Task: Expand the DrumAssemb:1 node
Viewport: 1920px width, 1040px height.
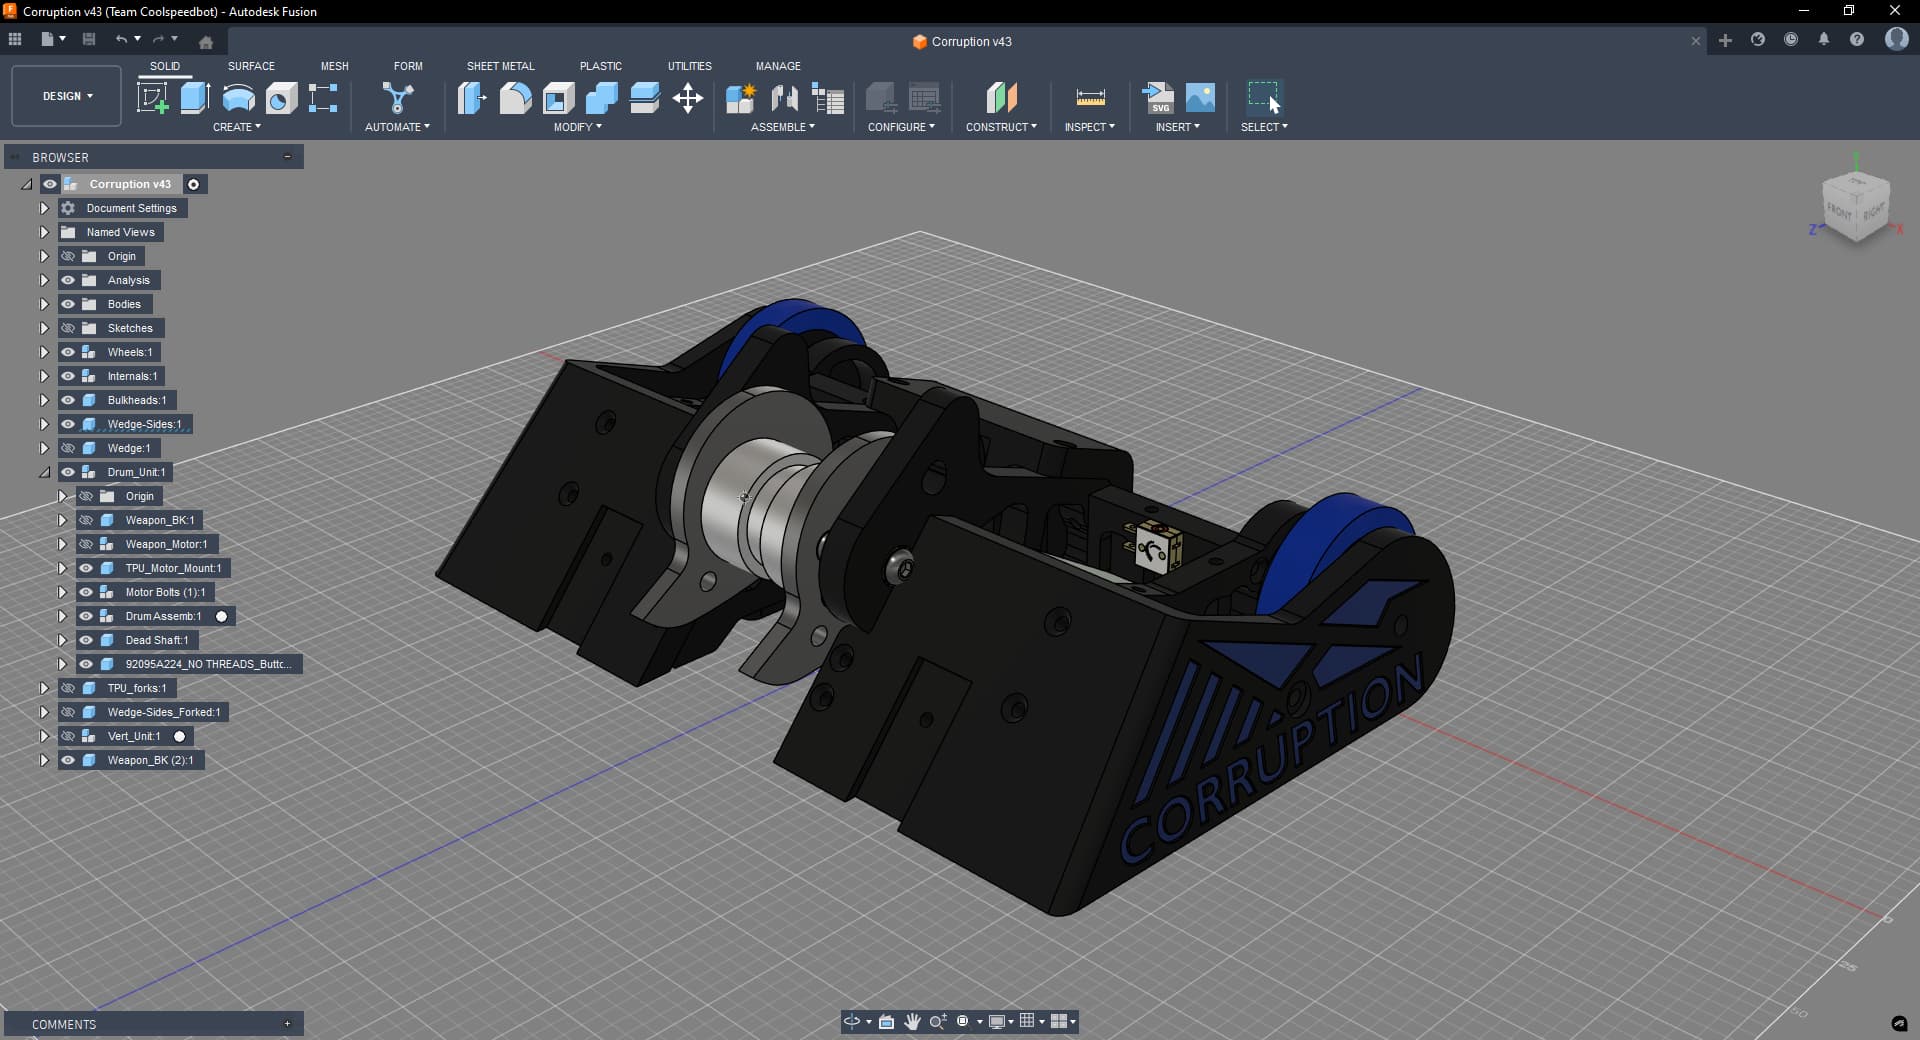Action: click(62, 616)
